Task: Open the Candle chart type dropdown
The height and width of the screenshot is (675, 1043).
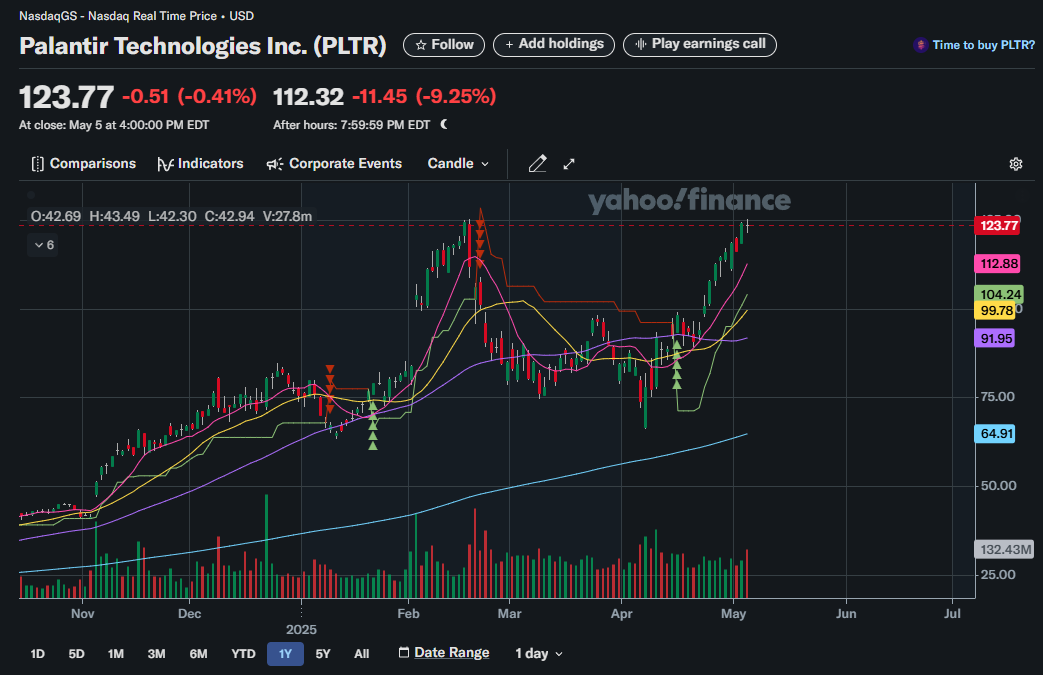Action: point(458,164)
